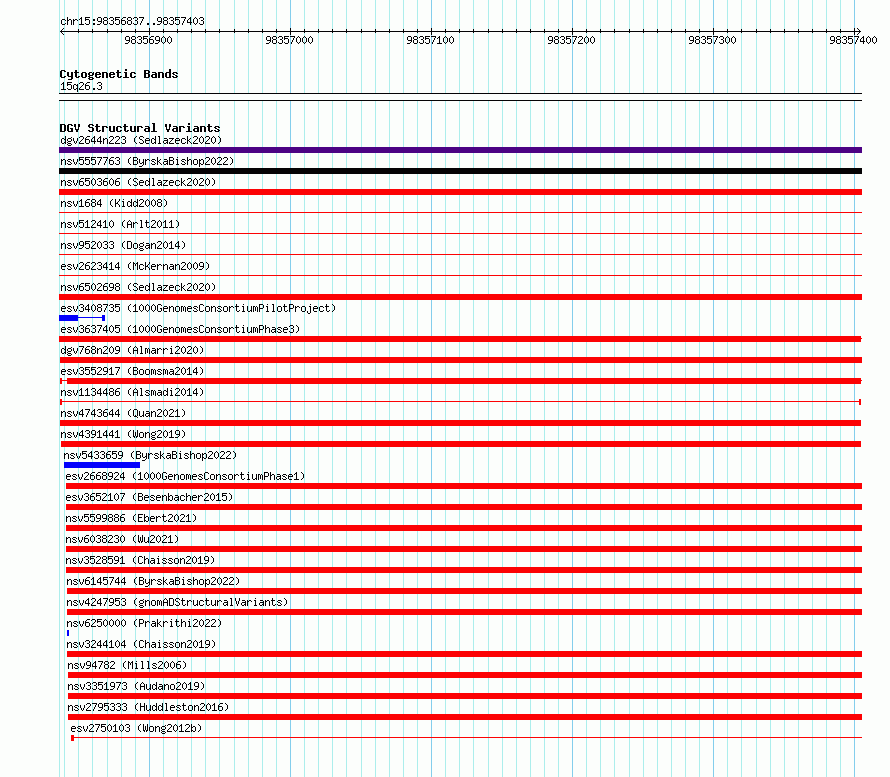This screenshot has width=890, height=777.
Task: Click nsv6502698 (Sedlazeck2020) label
Action: 138,287
